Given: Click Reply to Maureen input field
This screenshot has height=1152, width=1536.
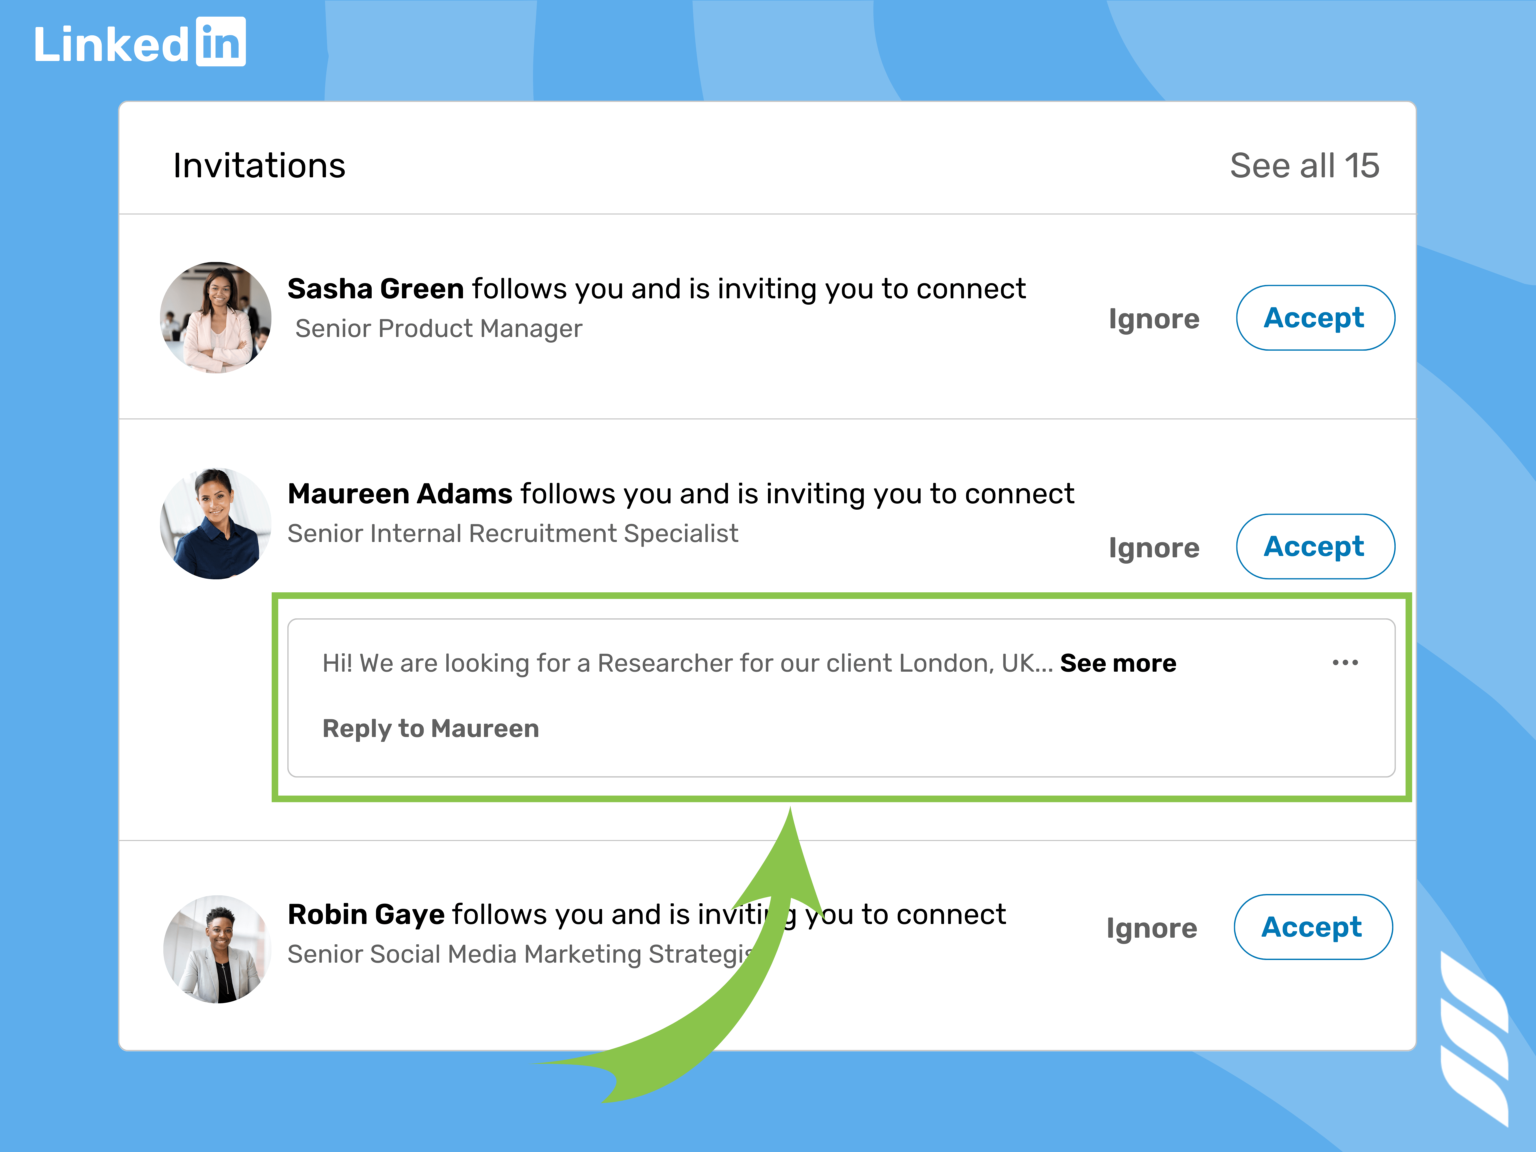Looking at the screenshot, I should [430, 728].
